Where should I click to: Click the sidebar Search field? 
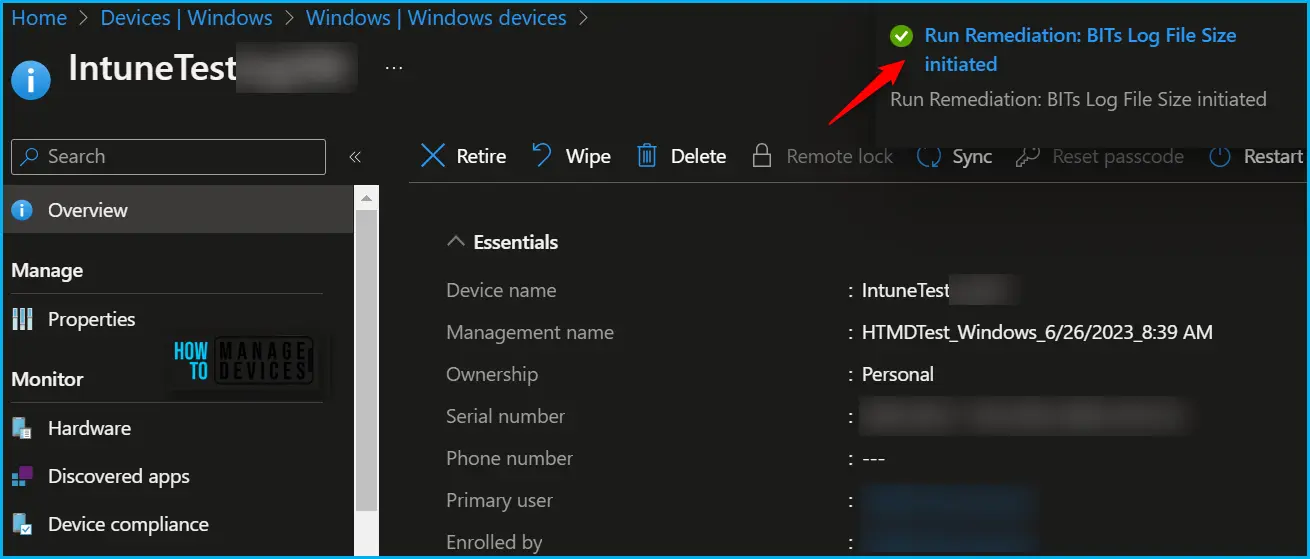pos(168,157)
